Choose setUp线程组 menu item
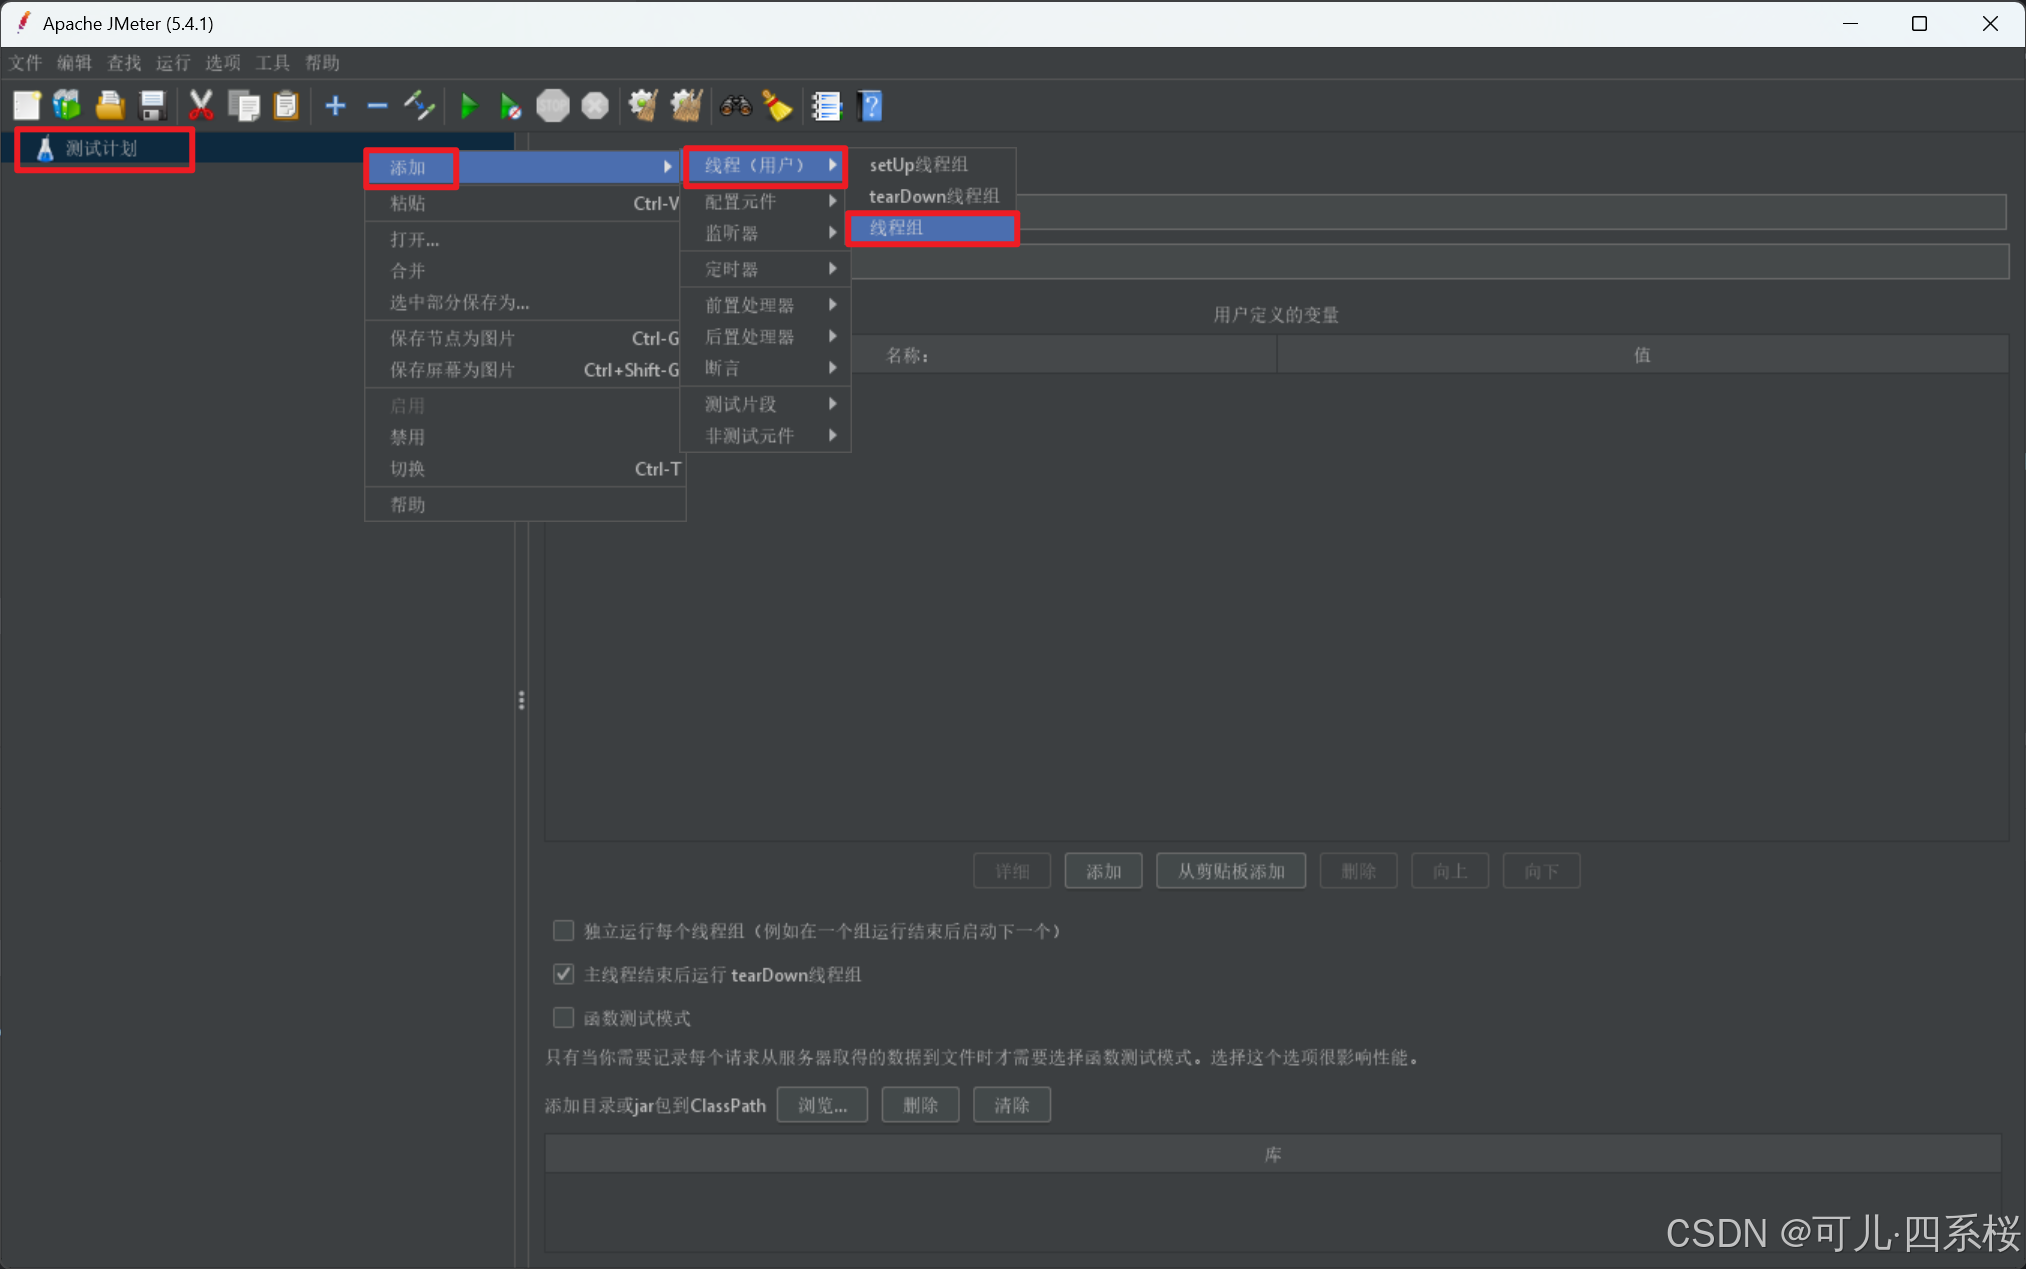This screenshot has width=2026, height=1269. [x=918, y=165]
